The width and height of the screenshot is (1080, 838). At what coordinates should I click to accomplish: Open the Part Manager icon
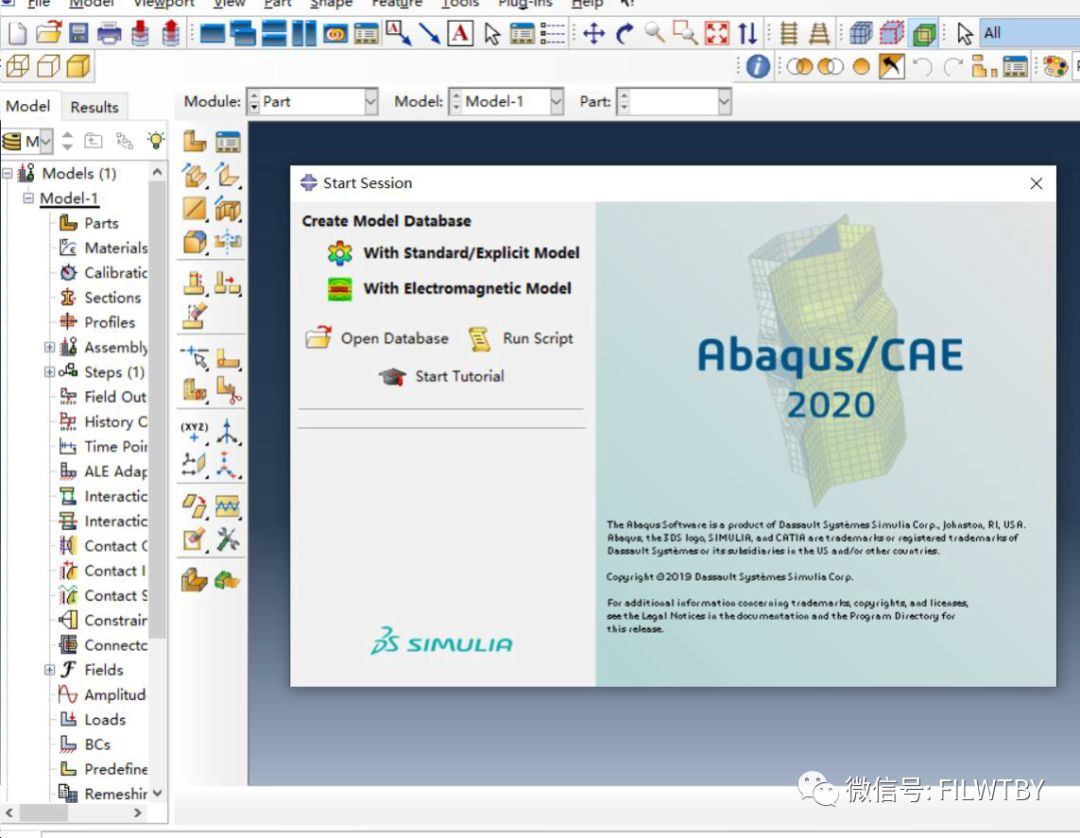pyautogui.click(x=228, y=142)
